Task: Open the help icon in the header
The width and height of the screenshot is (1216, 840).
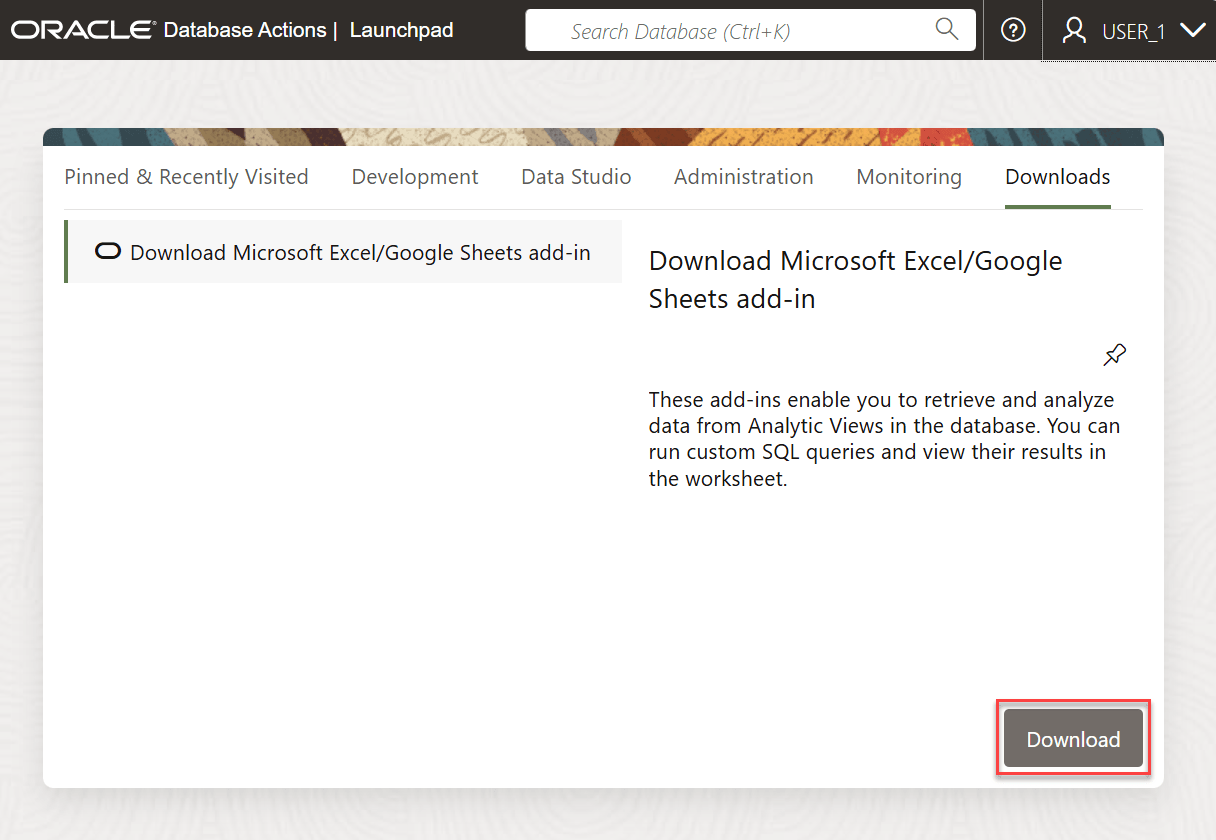Action: coord(1013,30)
